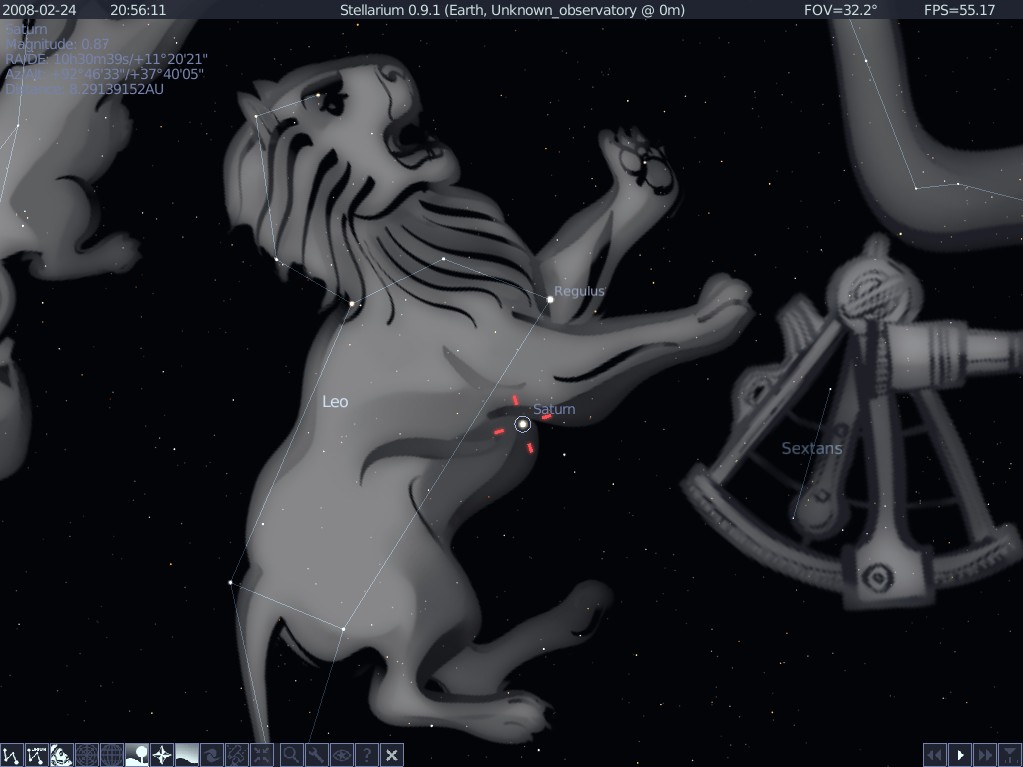Click the Distance 8.29139152AU info line

[x=84, y=89]
